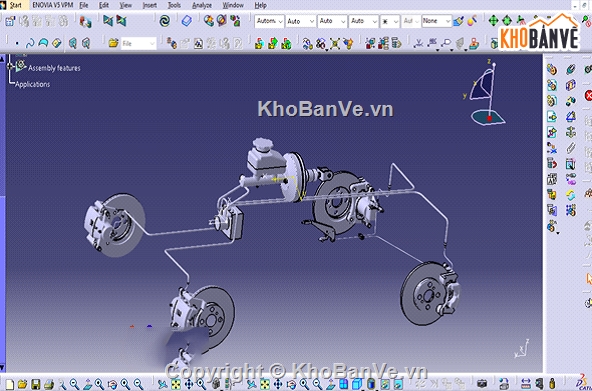
Task: Expand the Assembly features tree node
Action: coord(9,66)
